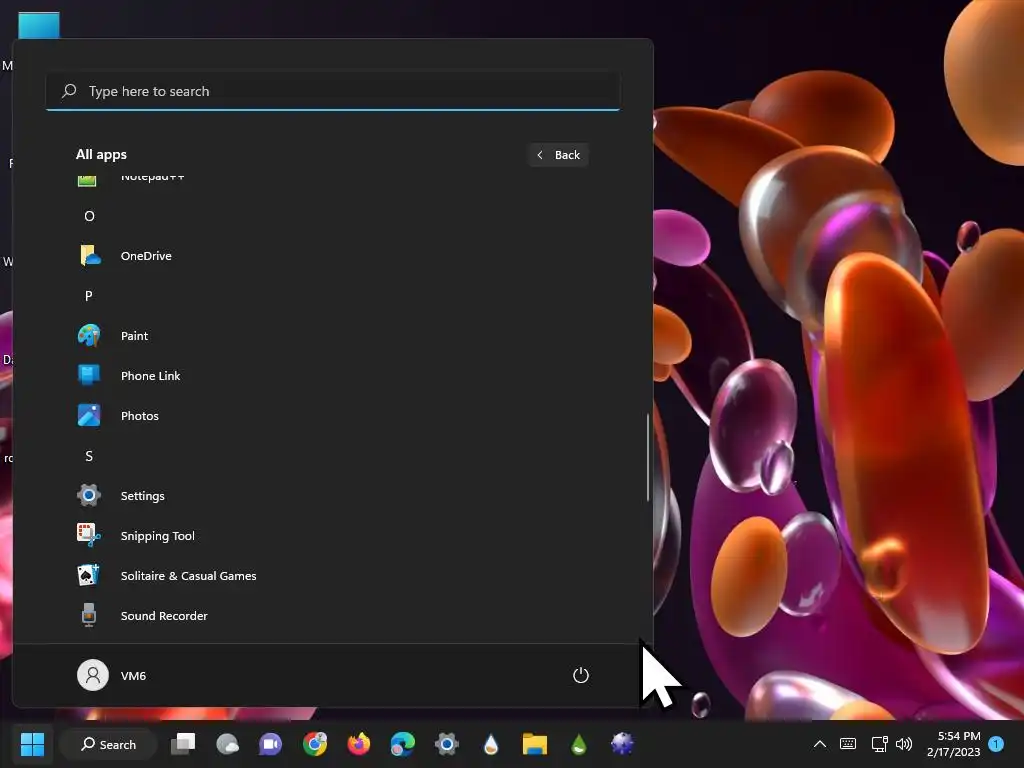Open the 5:54 PM clock and date
1024x768 pixels.
tap(953, 744)
